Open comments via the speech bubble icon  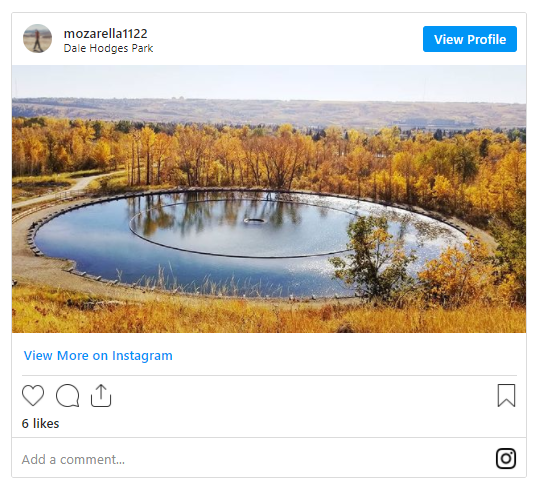point(68,395)
